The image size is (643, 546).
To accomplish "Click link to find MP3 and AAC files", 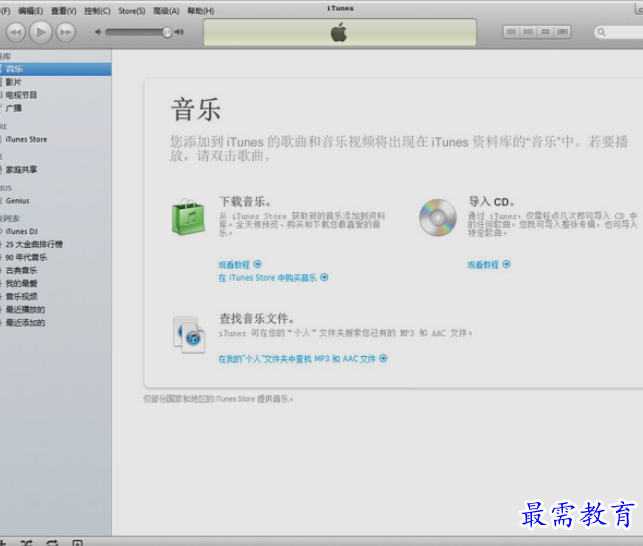I will 303,359.
